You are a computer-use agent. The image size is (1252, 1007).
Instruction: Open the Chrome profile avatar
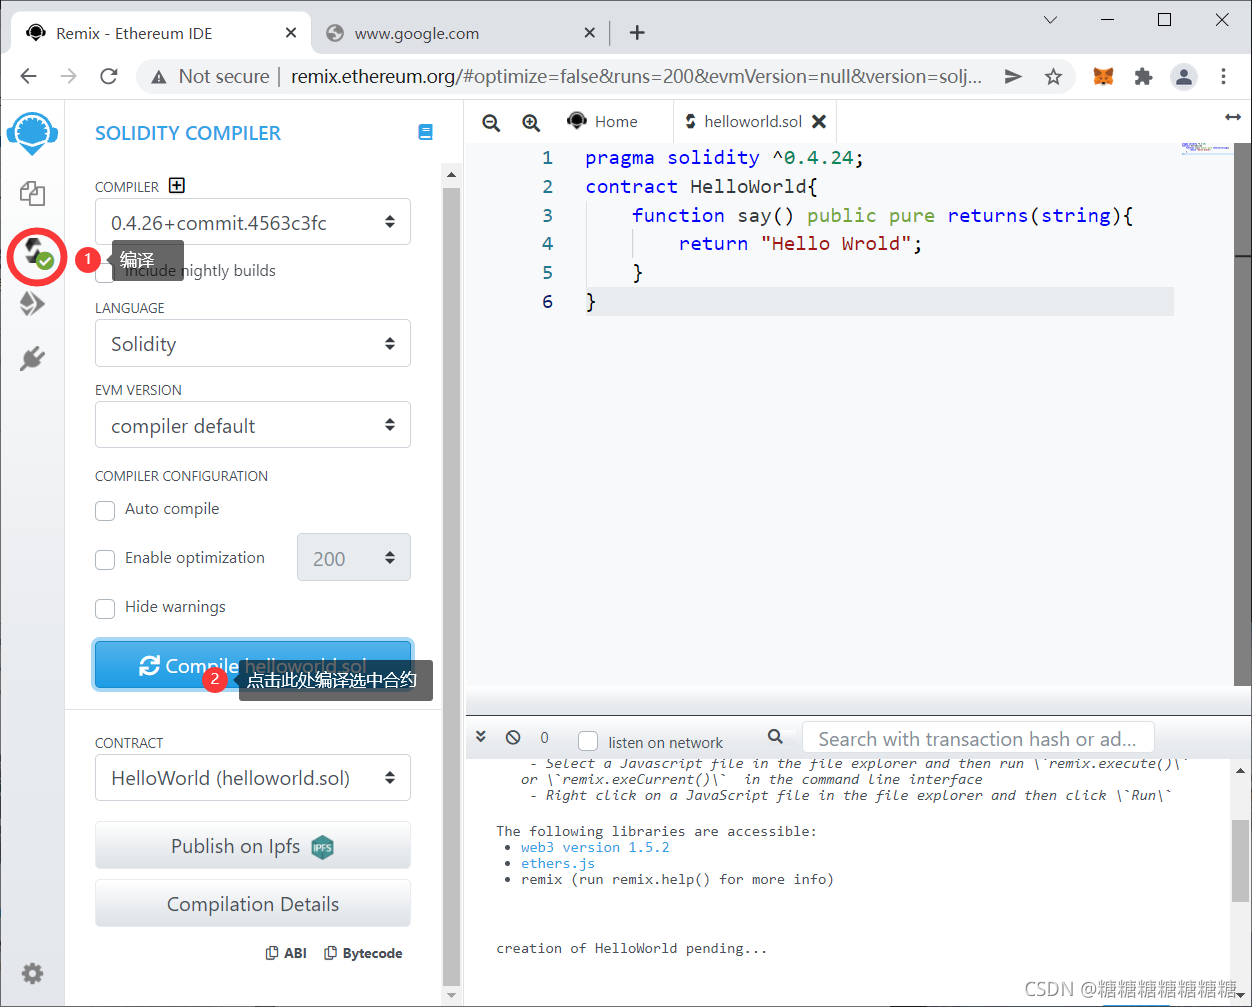[x=1184, y=76]
